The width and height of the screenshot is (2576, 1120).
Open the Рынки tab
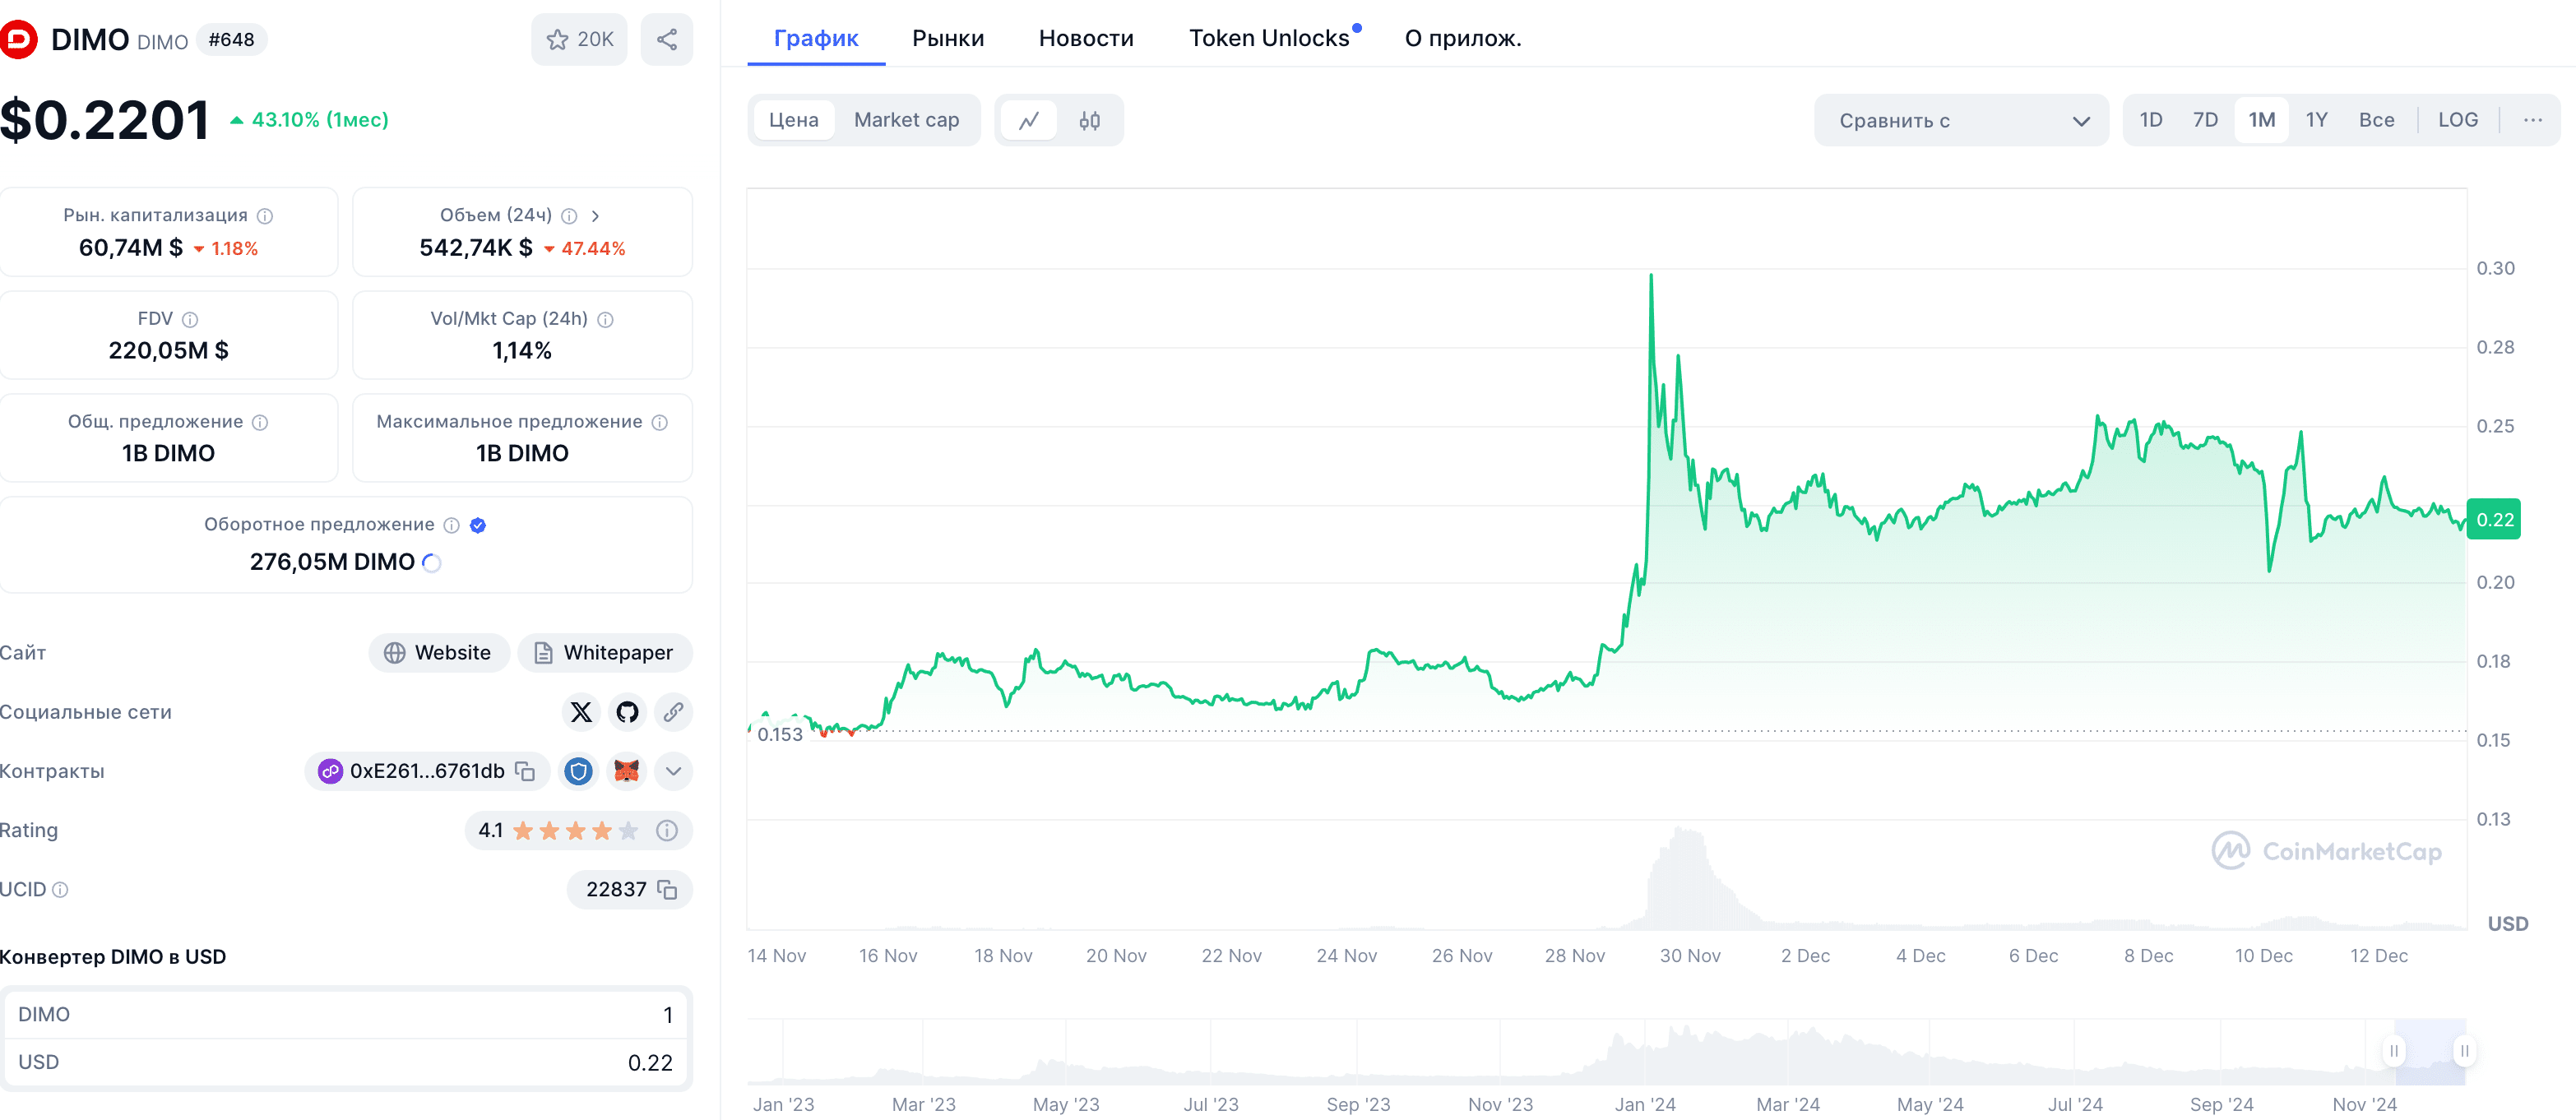click(948, 38)
